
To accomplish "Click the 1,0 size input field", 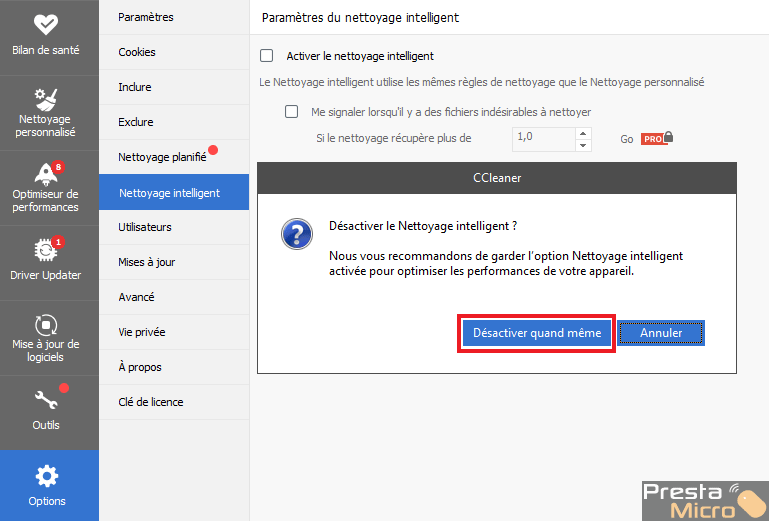I will pyautogui.click(x=543, y=139).
